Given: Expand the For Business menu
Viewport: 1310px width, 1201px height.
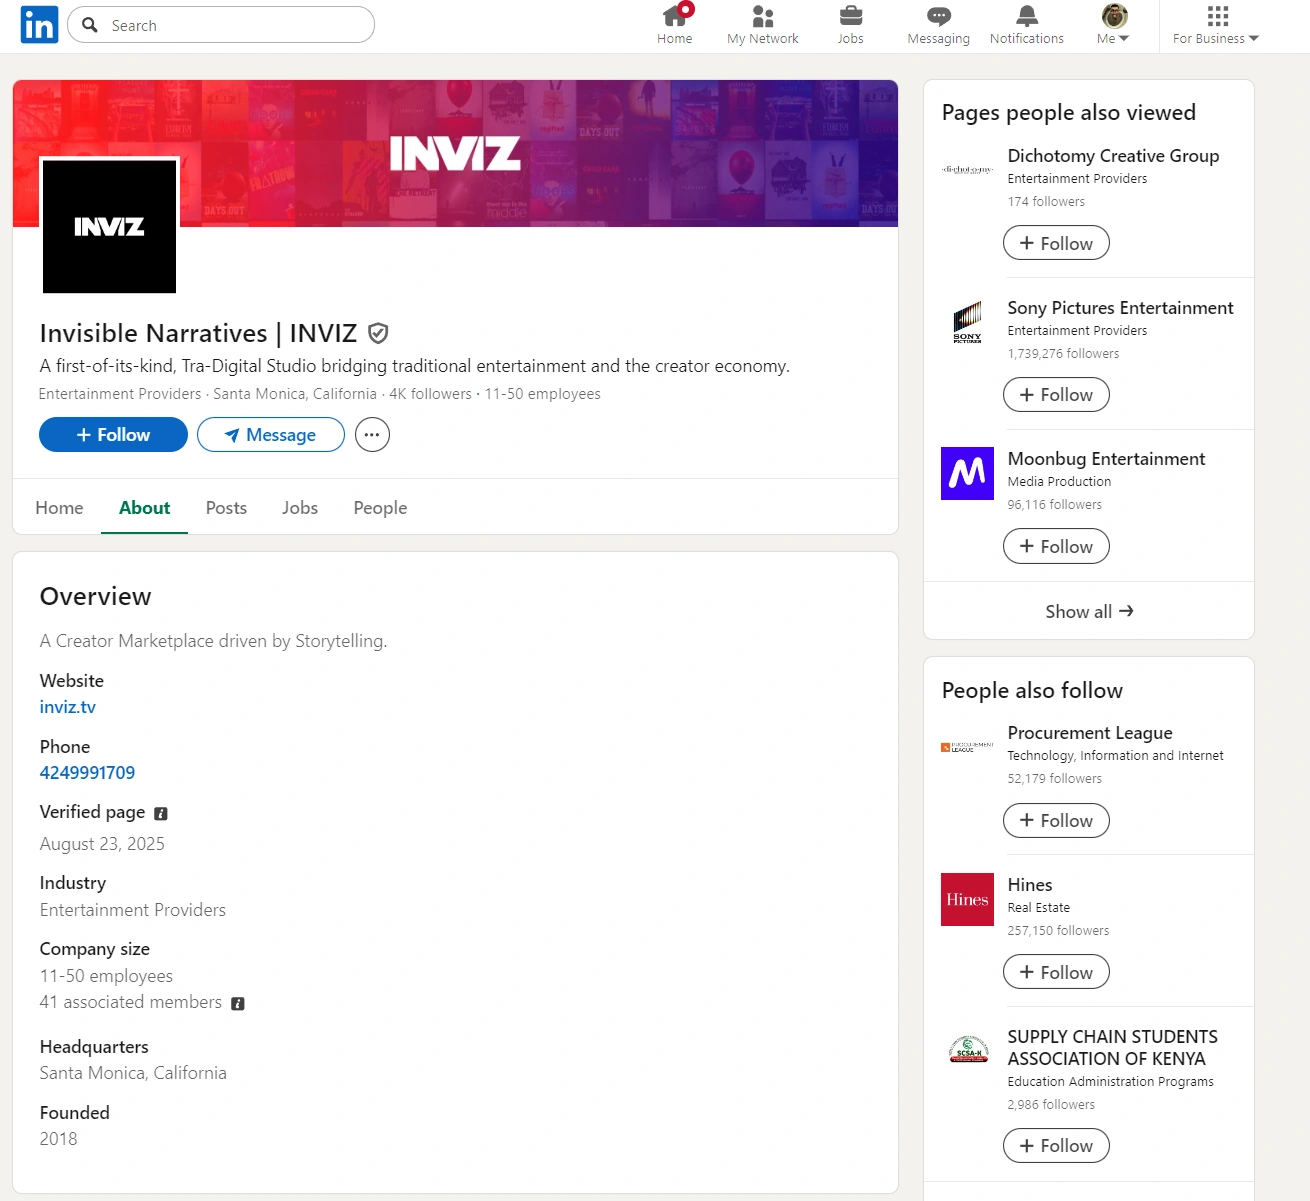Looking at the screenshot, I should 1216,25.
